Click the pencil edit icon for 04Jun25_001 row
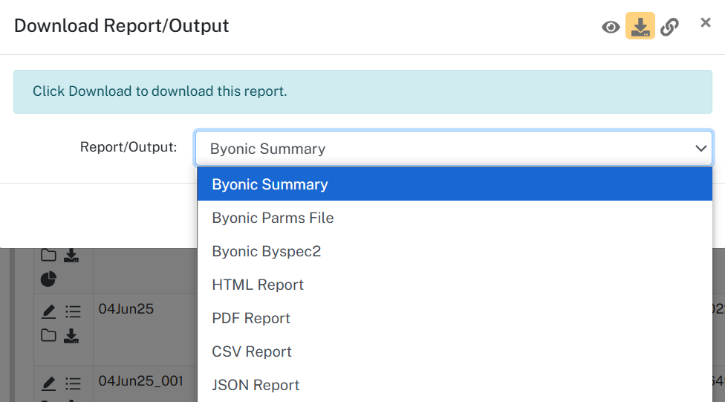This screenshot has height=402, width=725. click(x=49, y=383)
